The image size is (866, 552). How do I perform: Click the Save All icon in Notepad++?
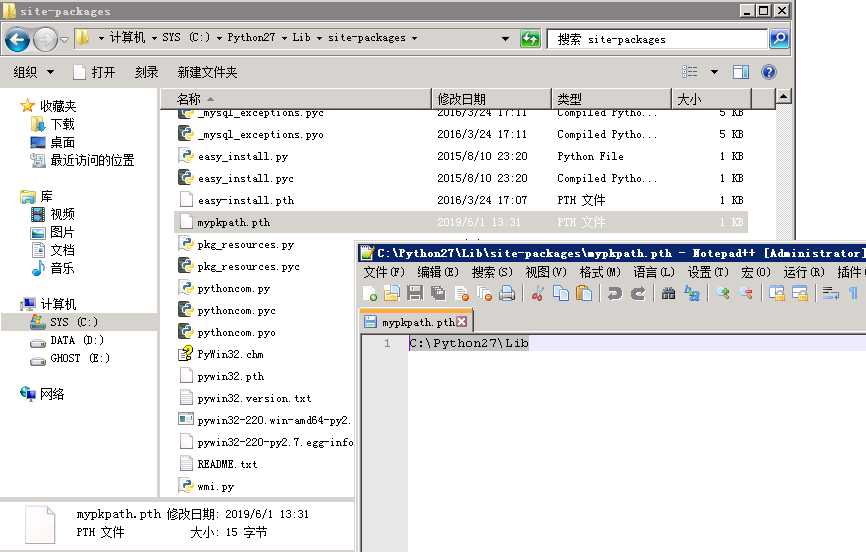[x=438, y=293]
